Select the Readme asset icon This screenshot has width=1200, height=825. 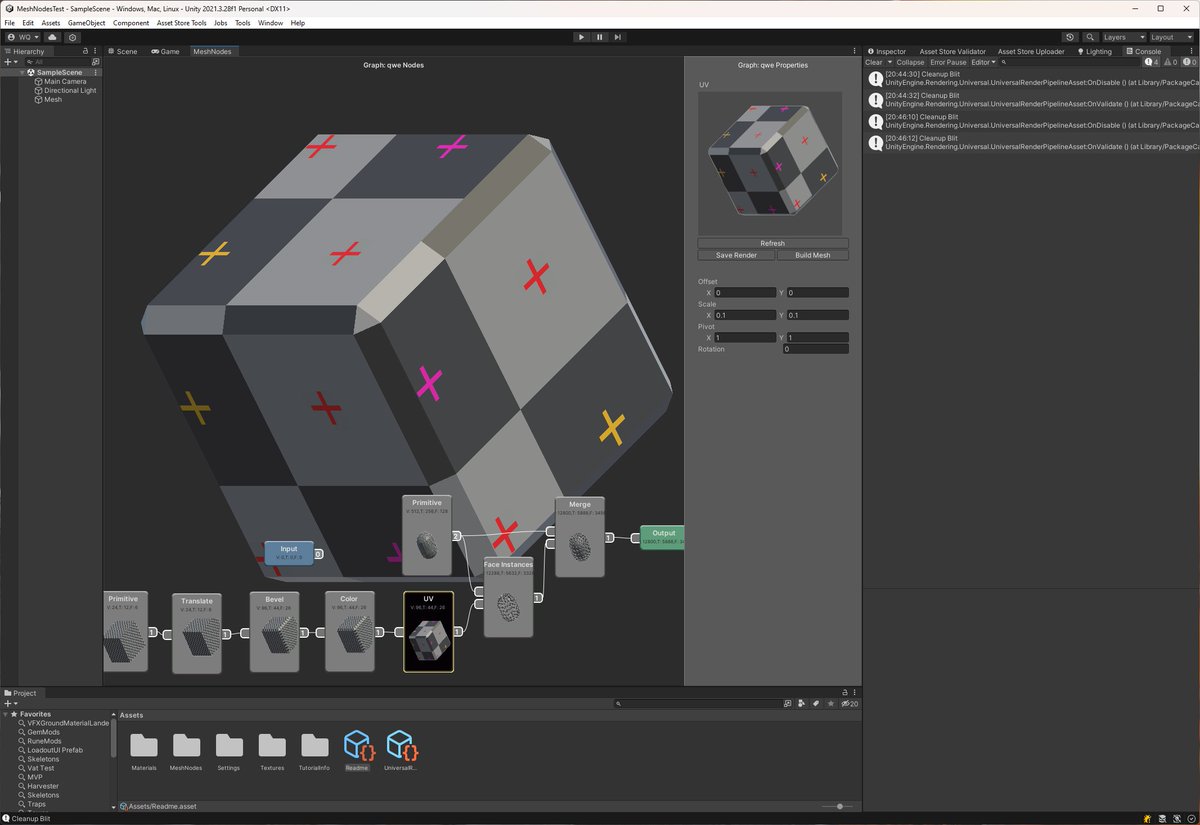pos(358,745)
